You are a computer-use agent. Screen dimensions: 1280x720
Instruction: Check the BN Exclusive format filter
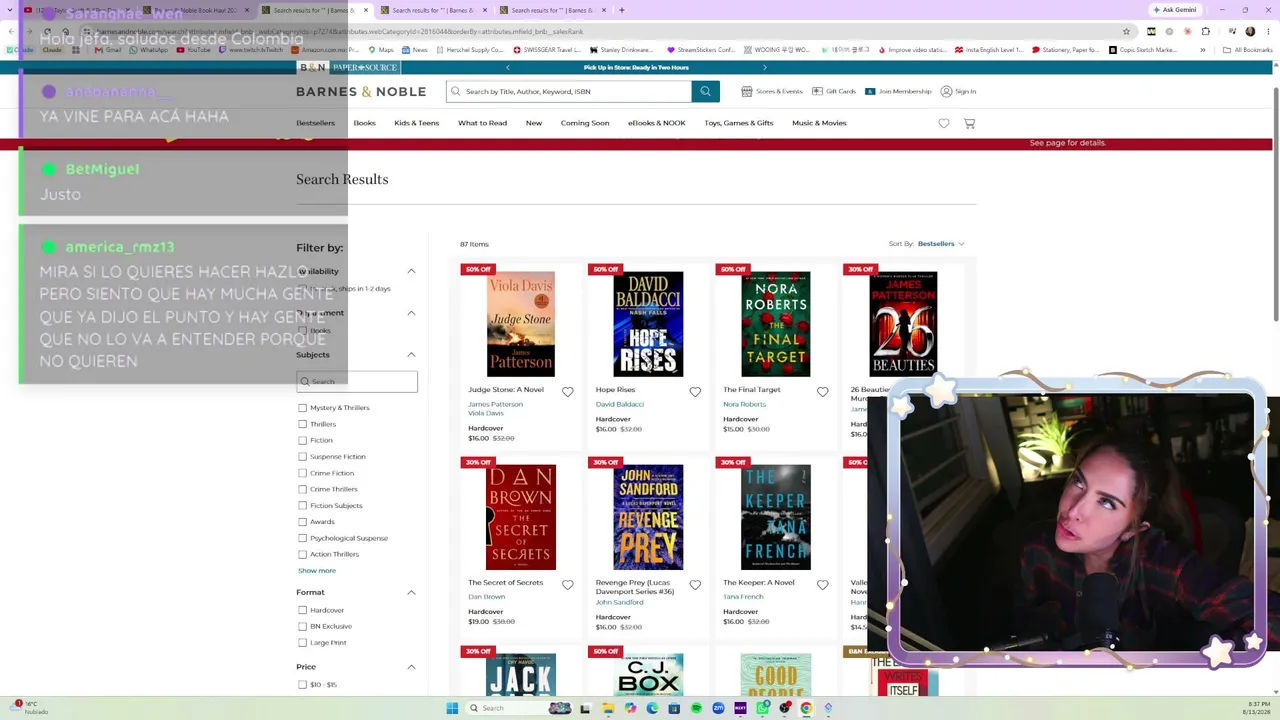pos(302,626)
